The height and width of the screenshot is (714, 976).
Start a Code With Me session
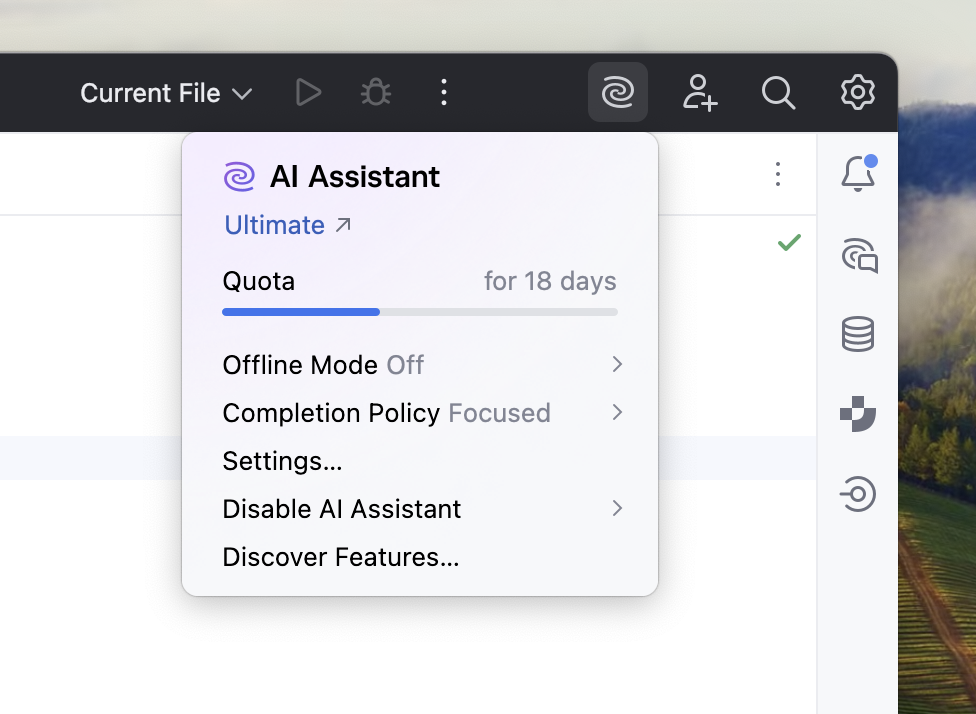point(699,92)
